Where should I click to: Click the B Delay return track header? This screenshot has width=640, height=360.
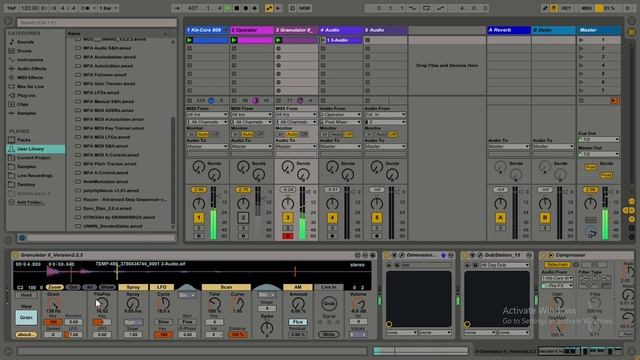(x=553, y=30)
